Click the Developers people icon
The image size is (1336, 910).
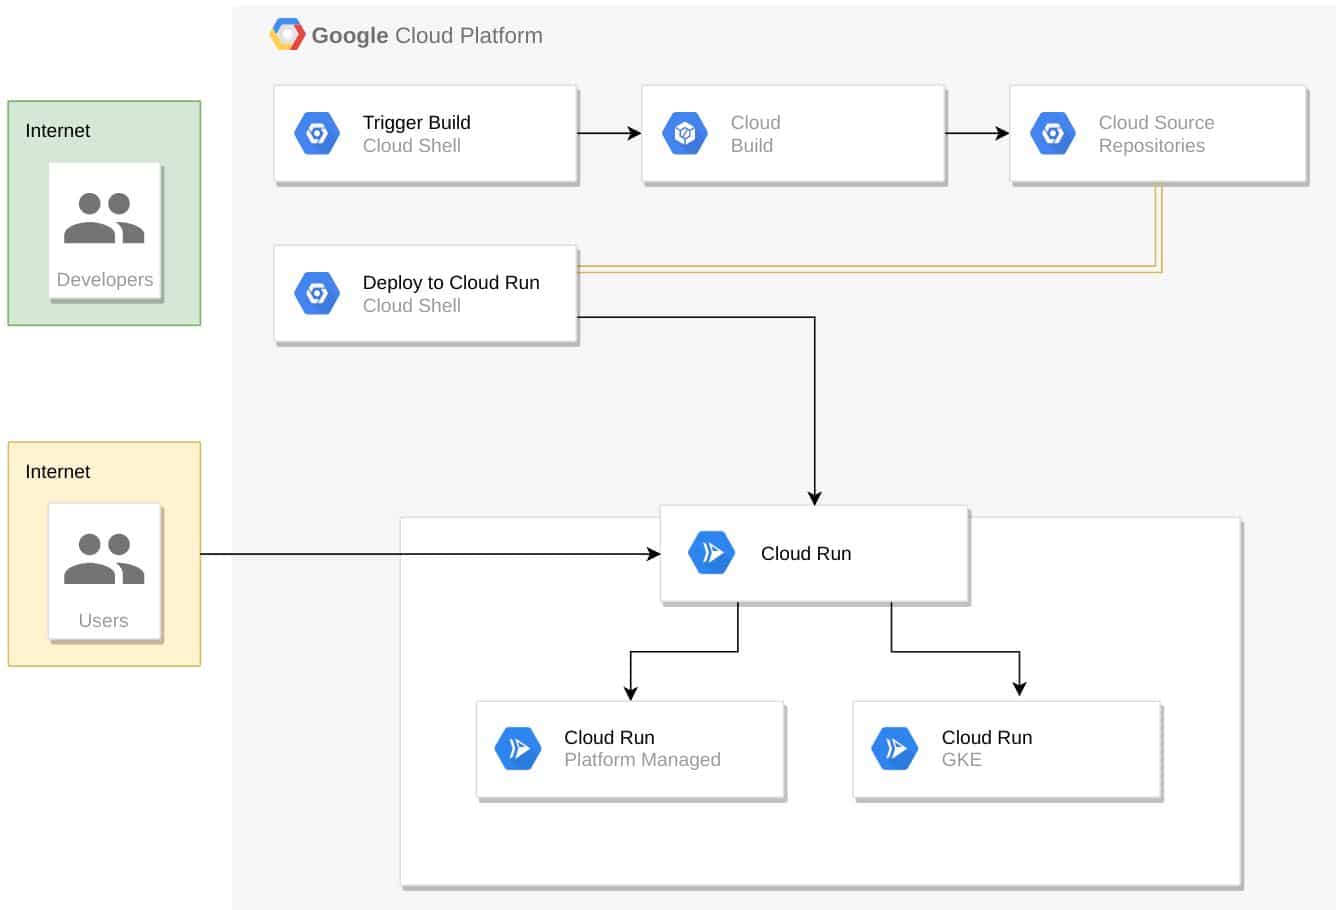[x=104, y=218]
